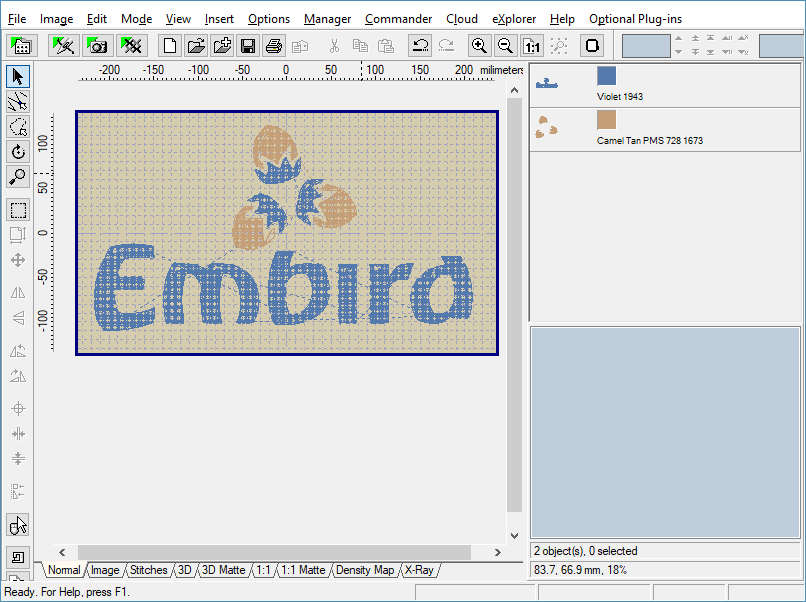Select the blue Embird text object thumbnail
806x602 pixels.
[x=546, y=83]
